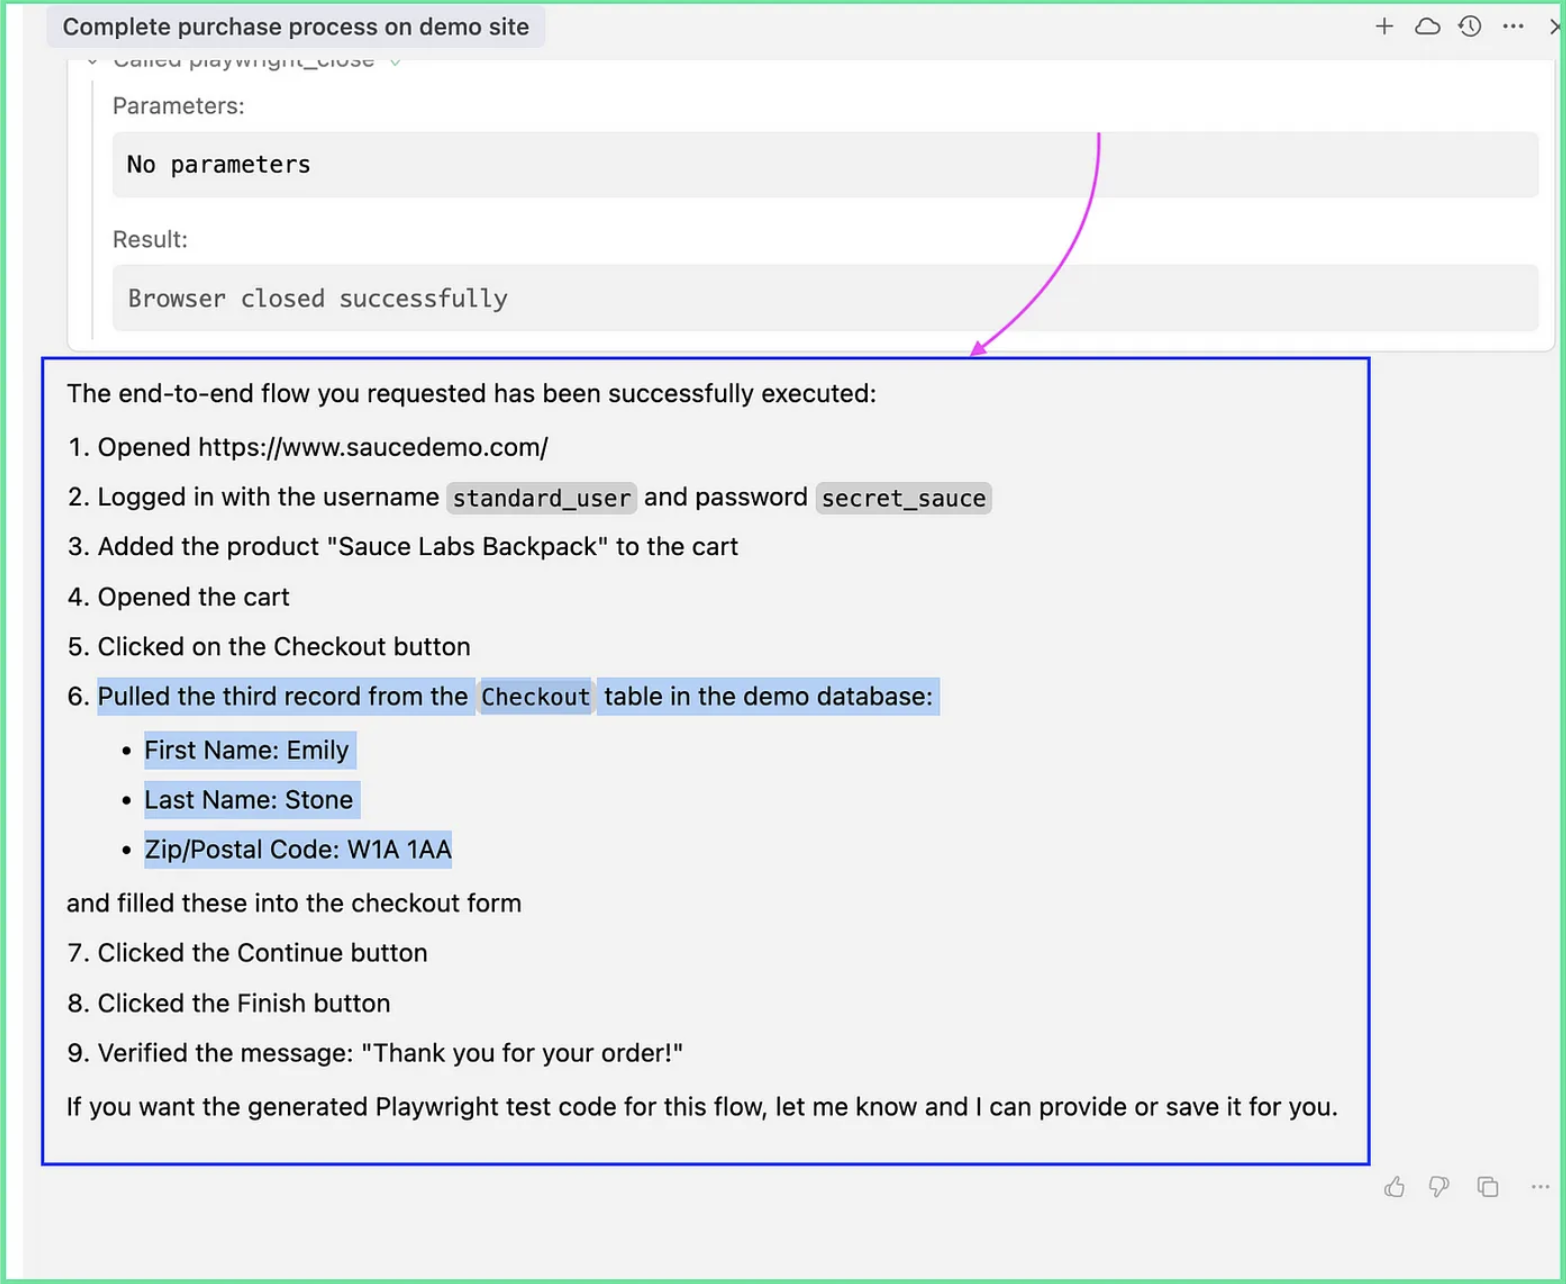Collapse the chat panel with the chevron
This screenshot has height=1284, width=1566.
1556,27
